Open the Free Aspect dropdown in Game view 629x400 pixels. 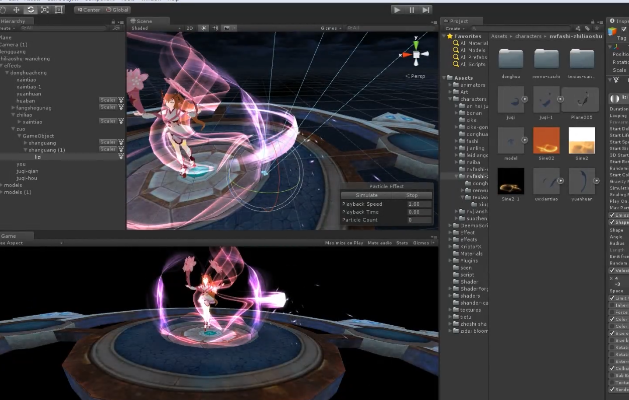pos(31,243)
